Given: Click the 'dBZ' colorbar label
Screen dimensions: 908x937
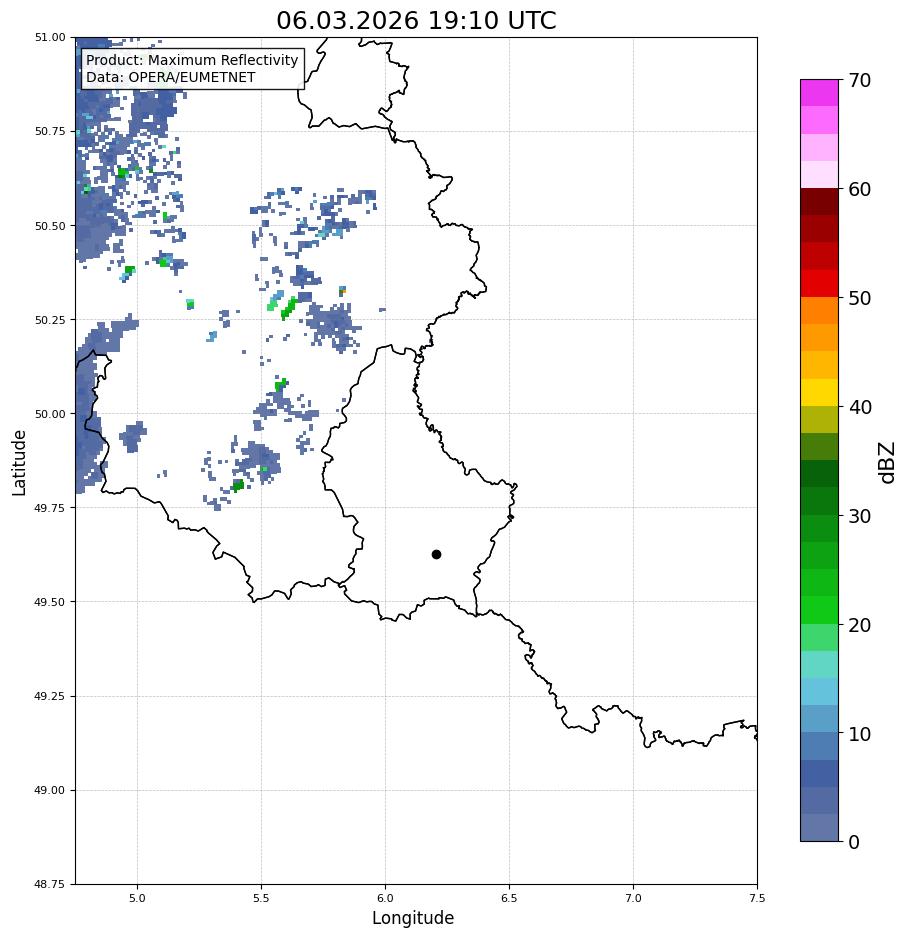Looking at the screenshot, I should click(888, 463).
